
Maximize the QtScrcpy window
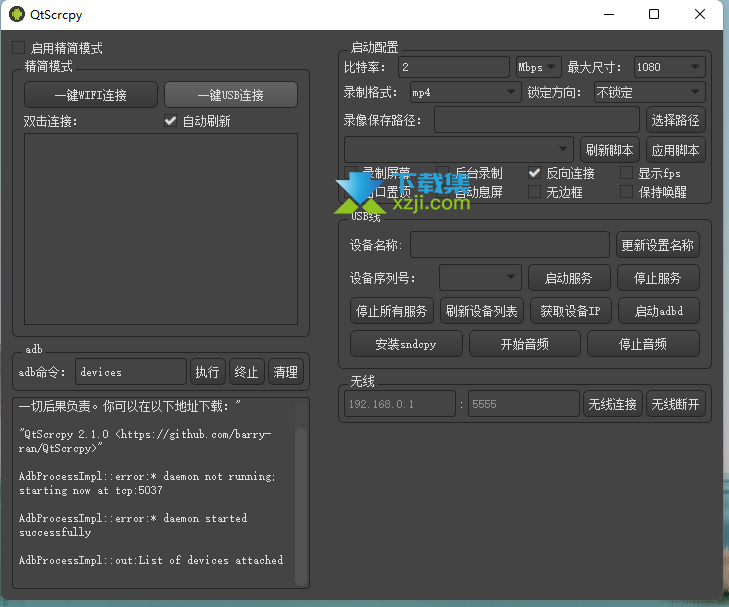(x=654, y=14)
